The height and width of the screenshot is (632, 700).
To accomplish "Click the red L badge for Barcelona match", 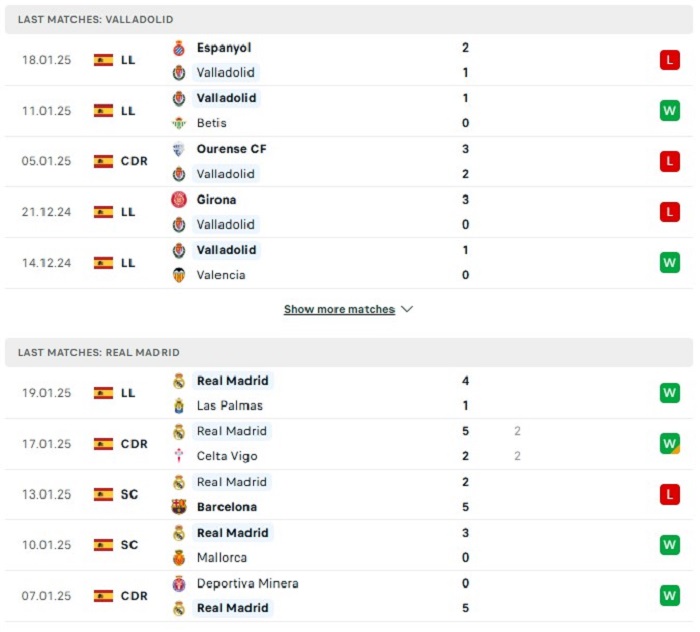I will [670, 494].
